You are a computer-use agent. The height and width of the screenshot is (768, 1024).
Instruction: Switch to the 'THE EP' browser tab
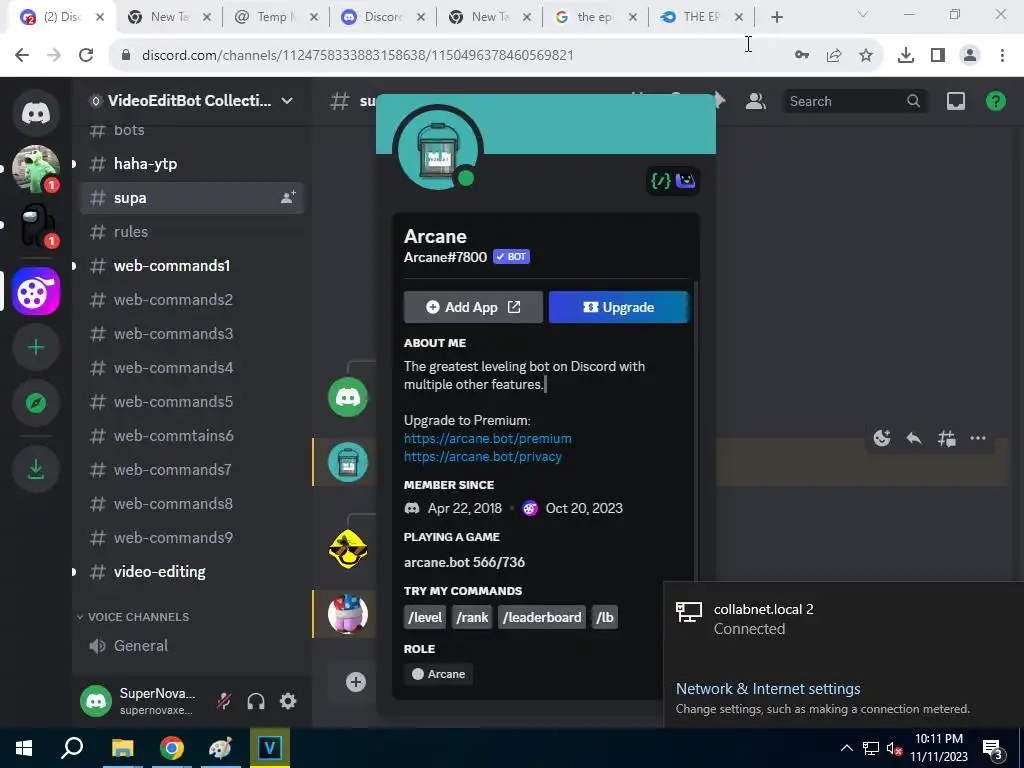(703, 17)
